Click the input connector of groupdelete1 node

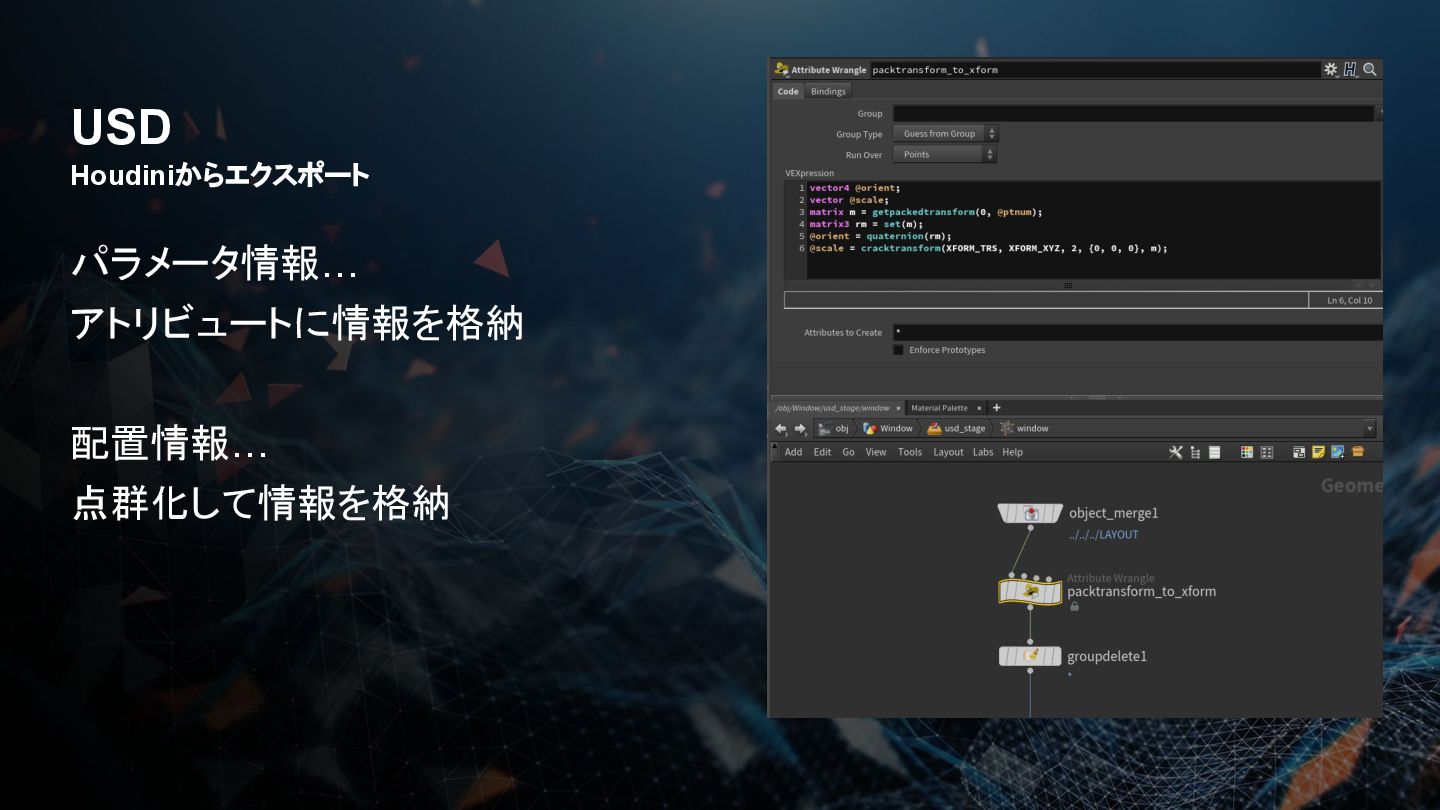pyautogui.click(x=1031, y=643)
